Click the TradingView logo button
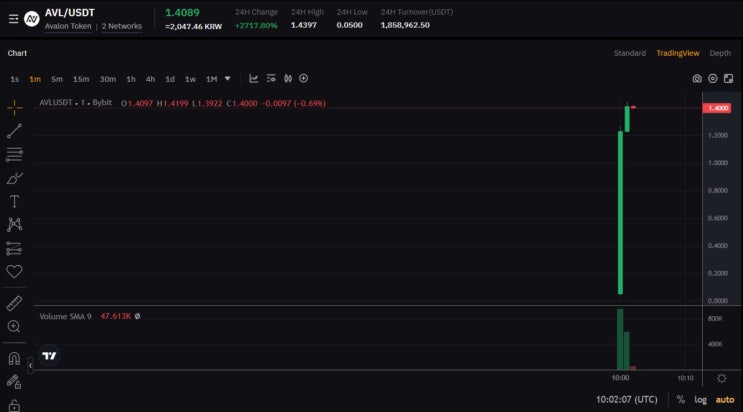The height and width of the screenshot is (412, 743). pos(49,356)
